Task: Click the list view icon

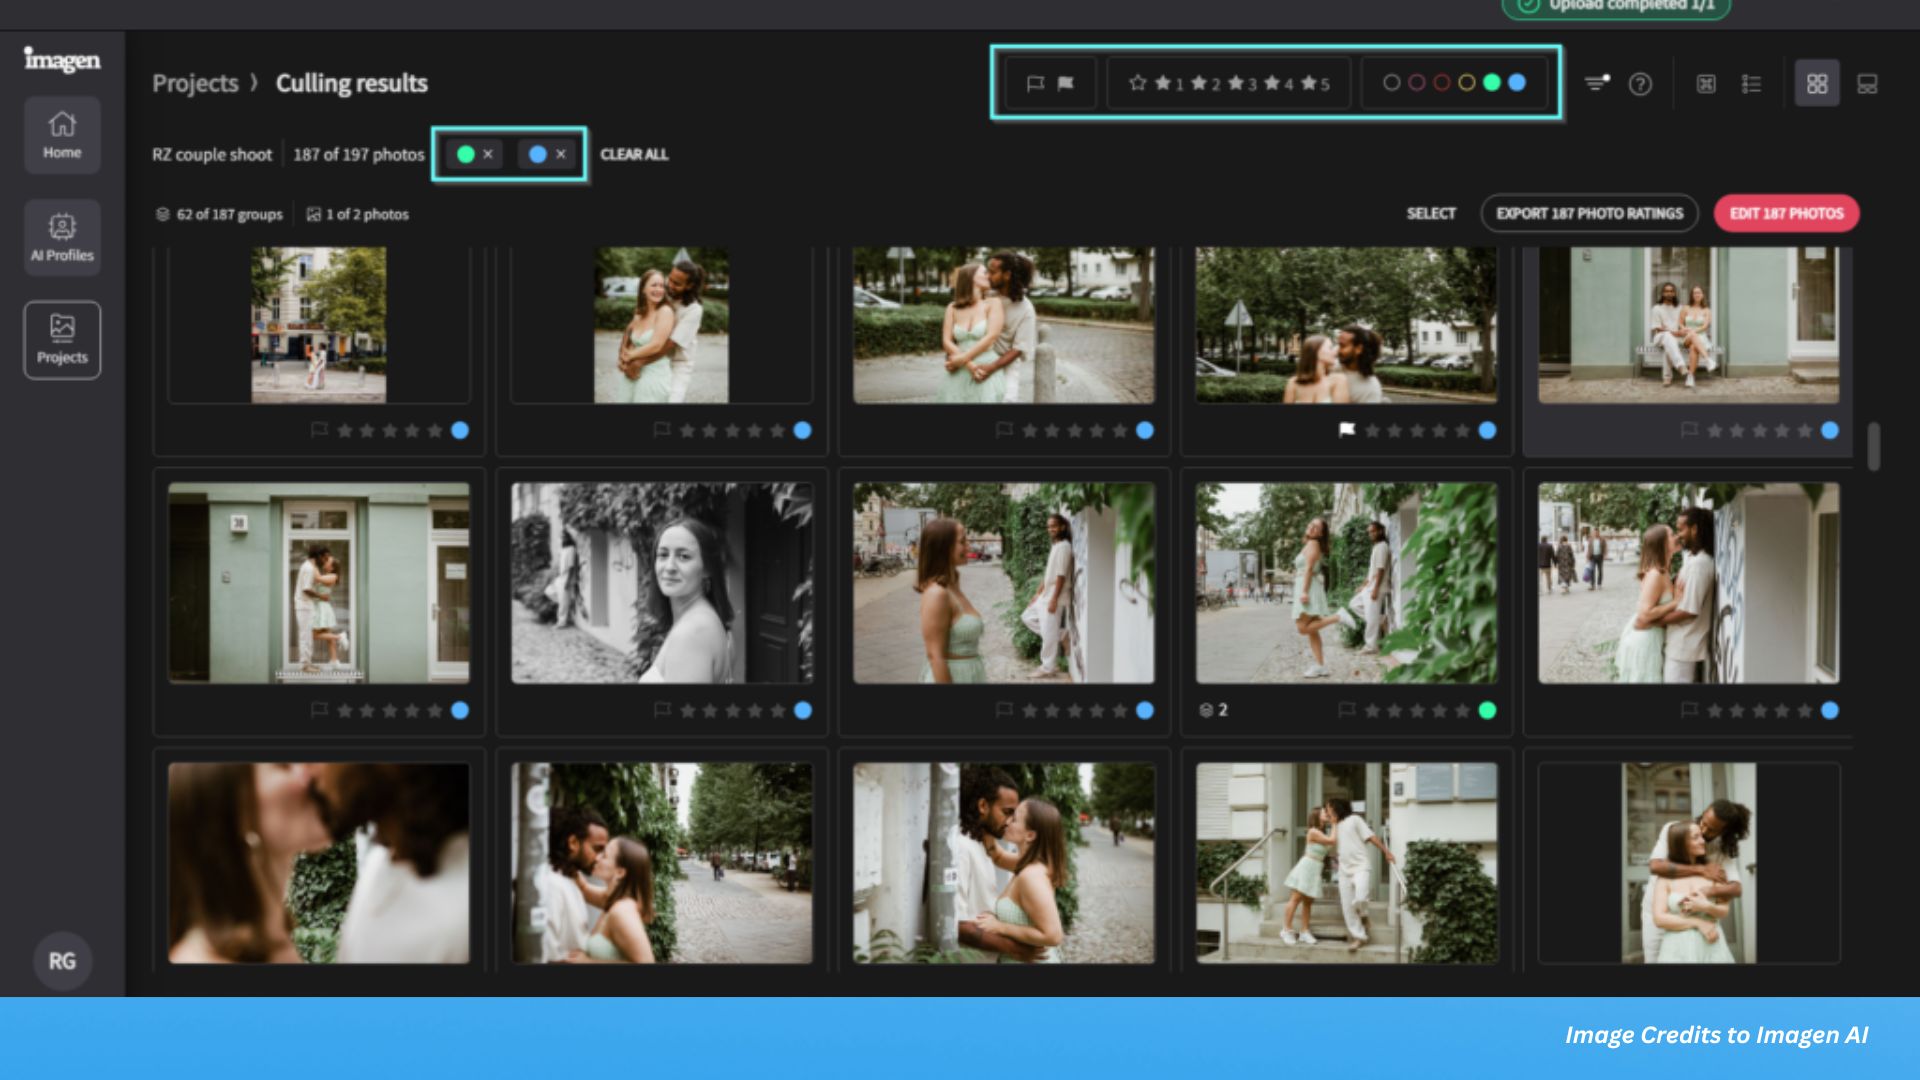Action: [x=1751, y=84]
